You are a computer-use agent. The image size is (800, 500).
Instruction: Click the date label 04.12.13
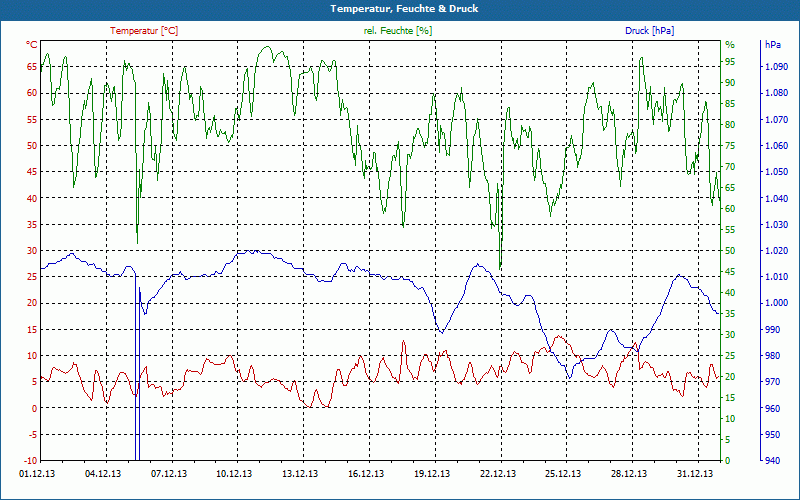[103, 474]
